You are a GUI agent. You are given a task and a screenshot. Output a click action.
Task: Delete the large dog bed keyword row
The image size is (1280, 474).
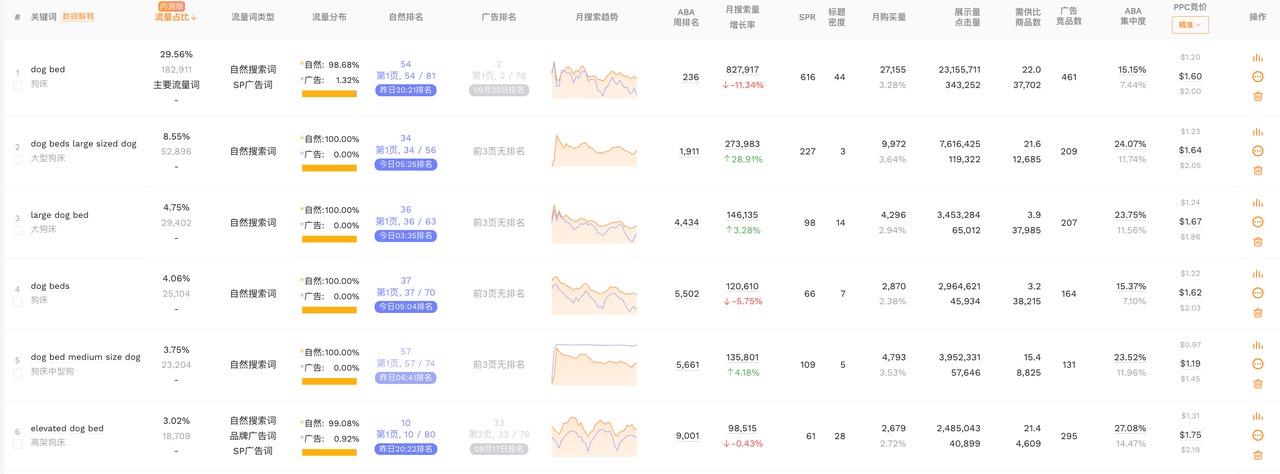[x=1257, y=241]
